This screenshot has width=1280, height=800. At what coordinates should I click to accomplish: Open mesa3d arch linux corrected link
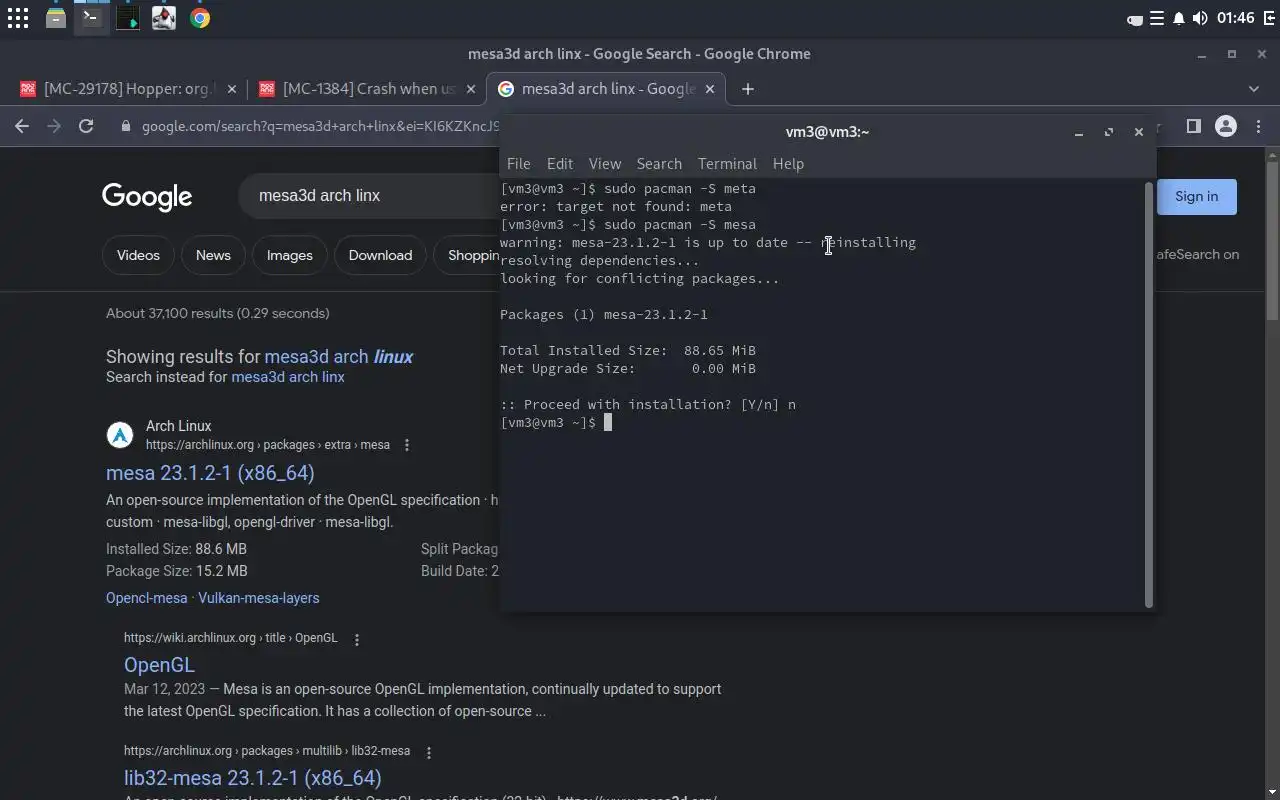click(x=339, y=357)
